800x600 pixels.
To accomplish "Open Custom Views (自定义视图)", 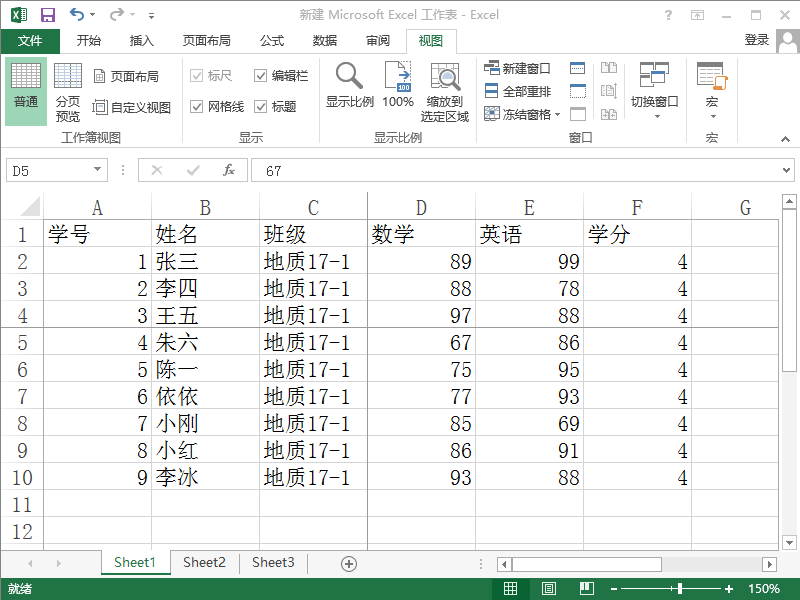I will point(131,107).
